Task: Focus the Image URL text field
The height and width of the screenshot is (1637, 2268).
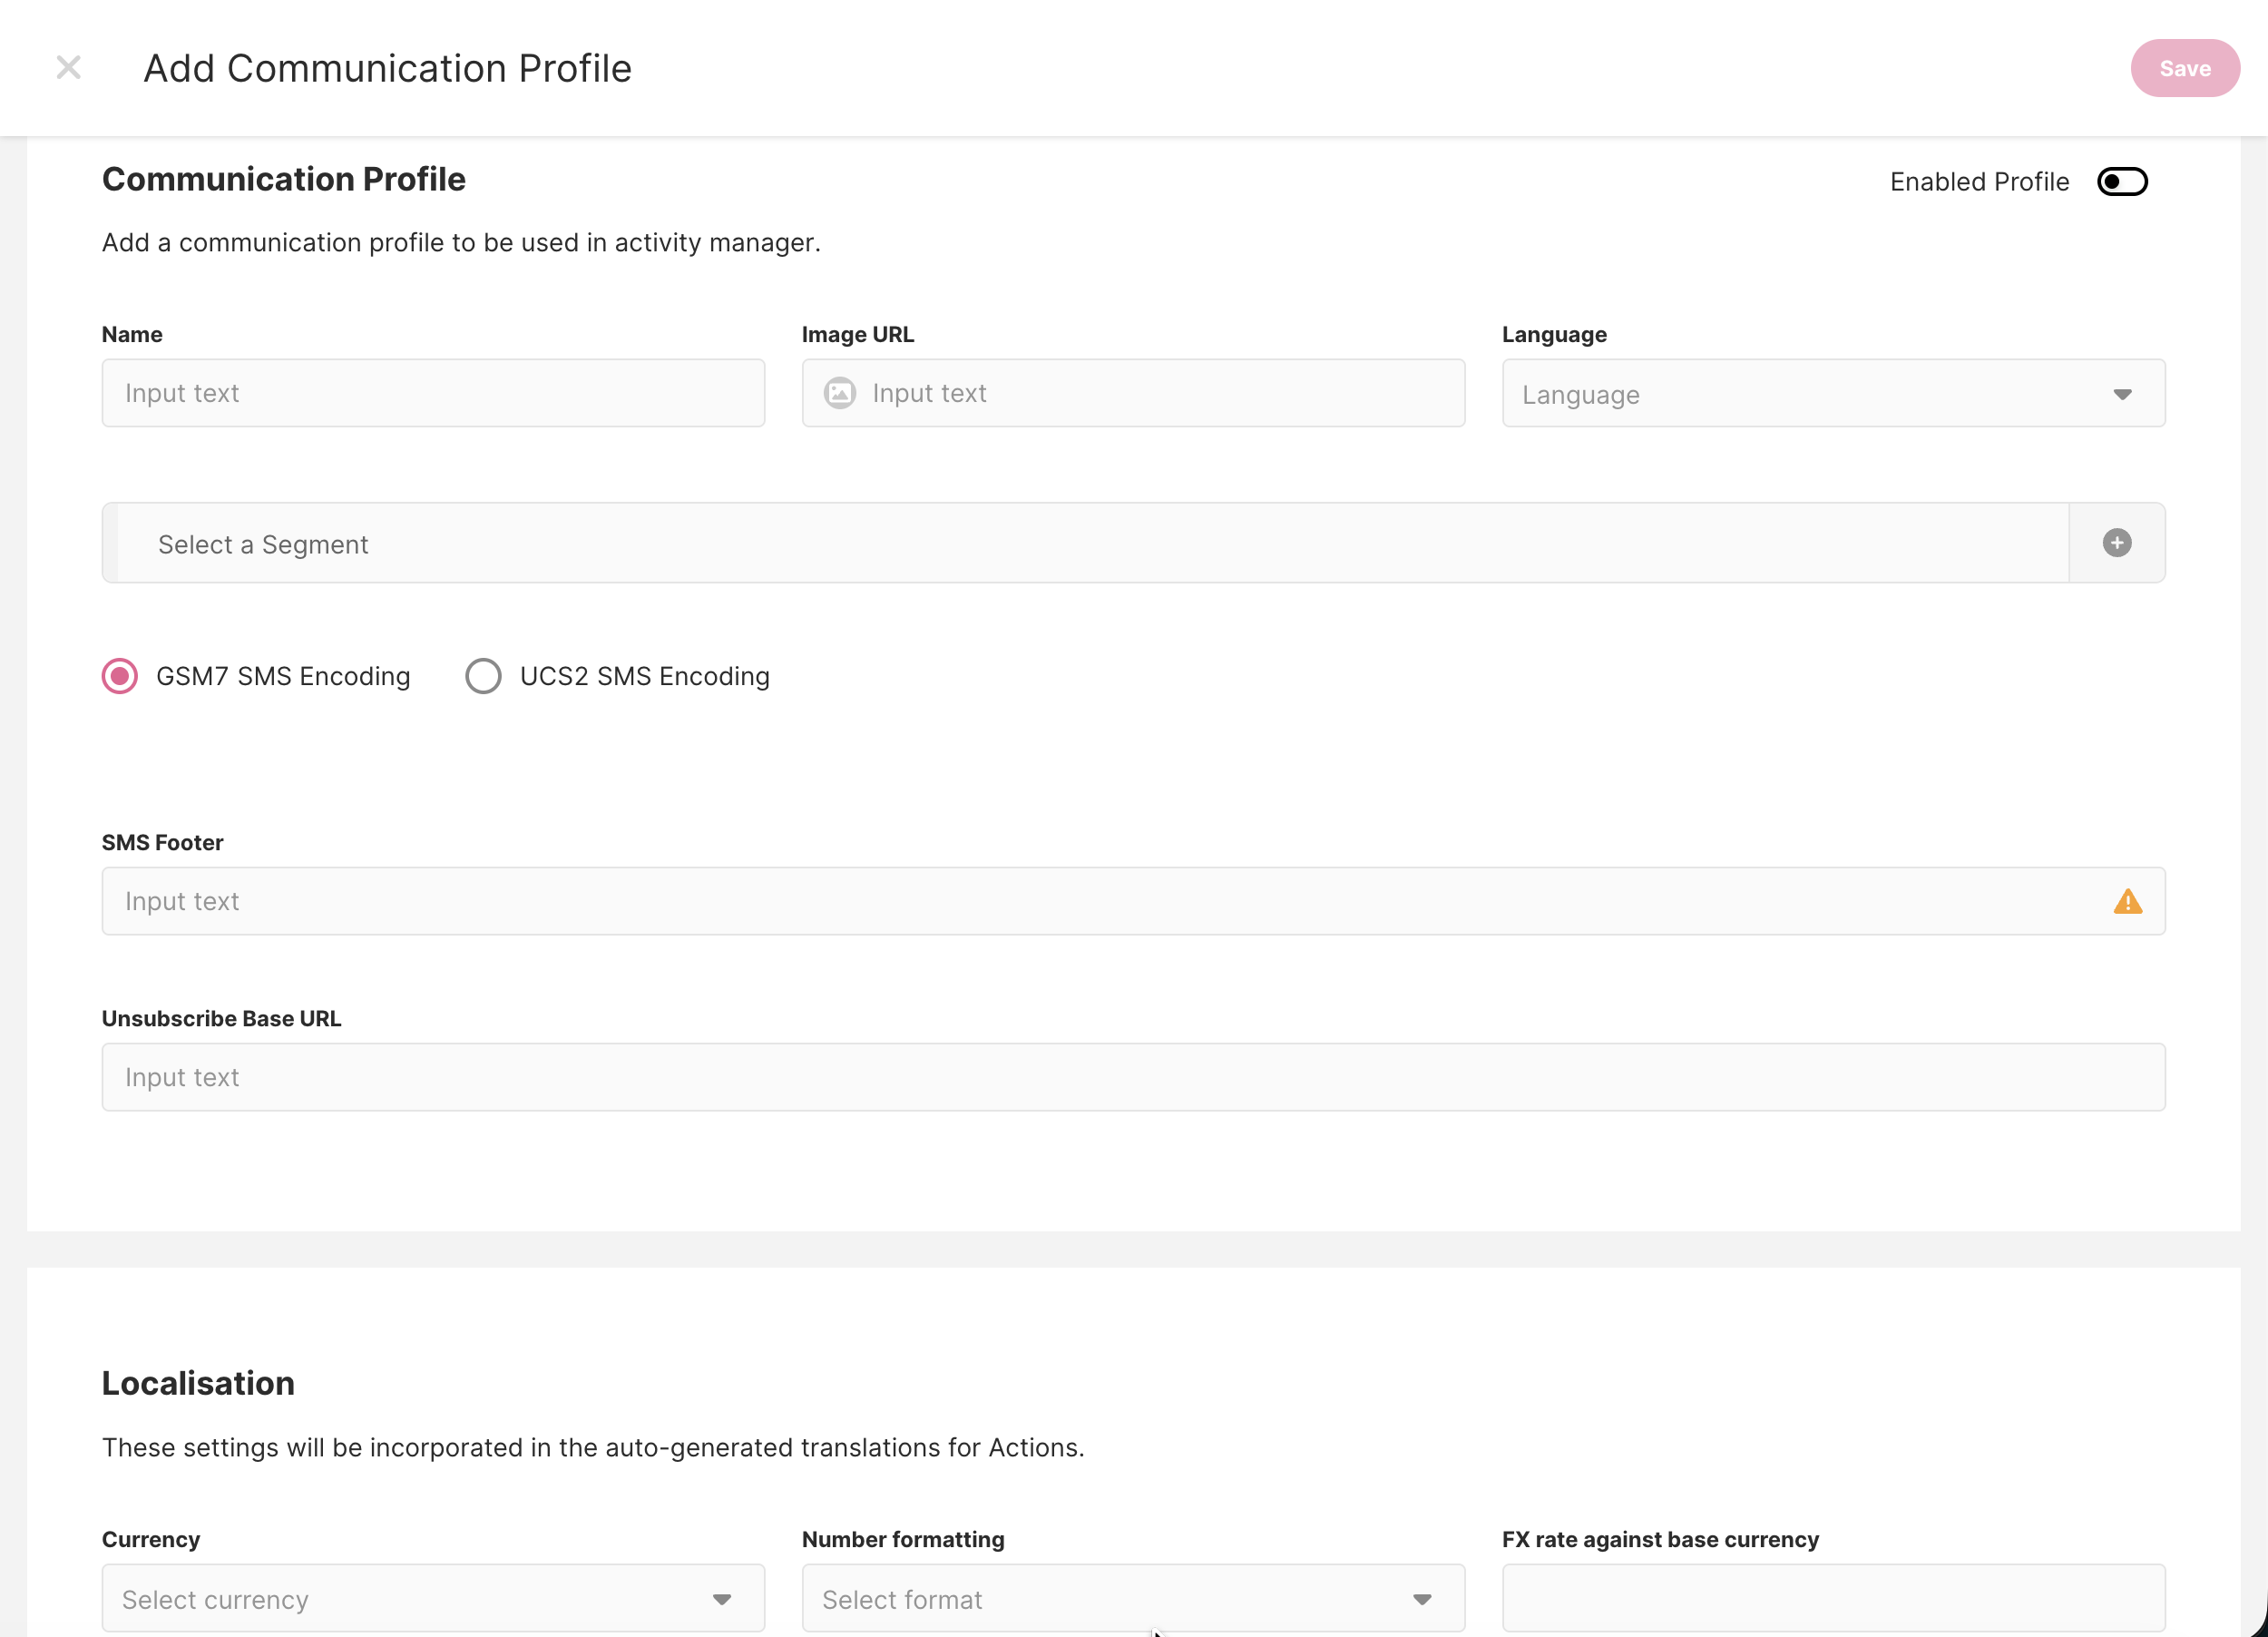Action: point(1150,393)
